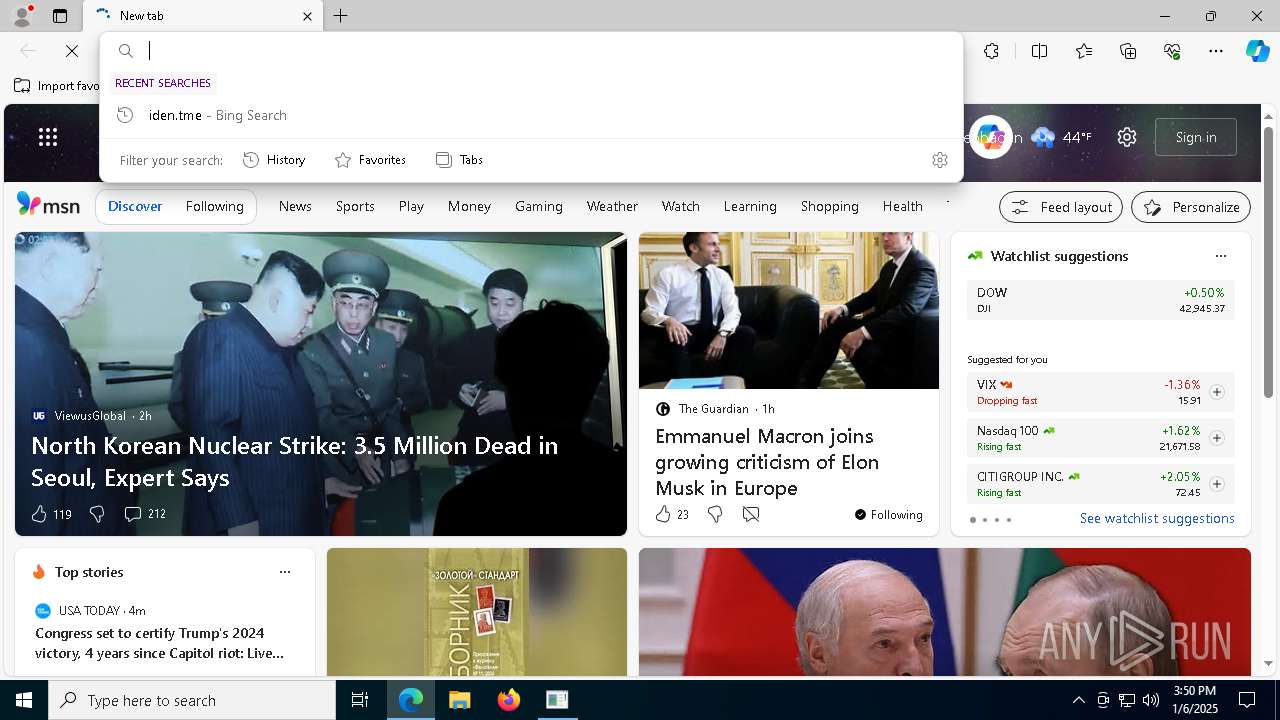Toggle split screen view

1040,51
